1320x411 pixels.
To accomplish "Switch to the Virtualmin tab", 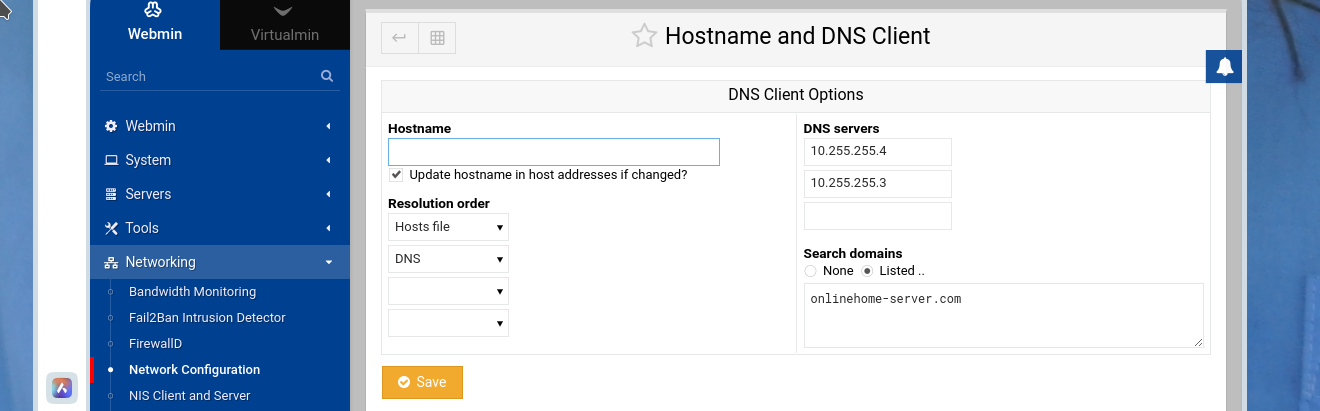I will click(x=285, y=25).
